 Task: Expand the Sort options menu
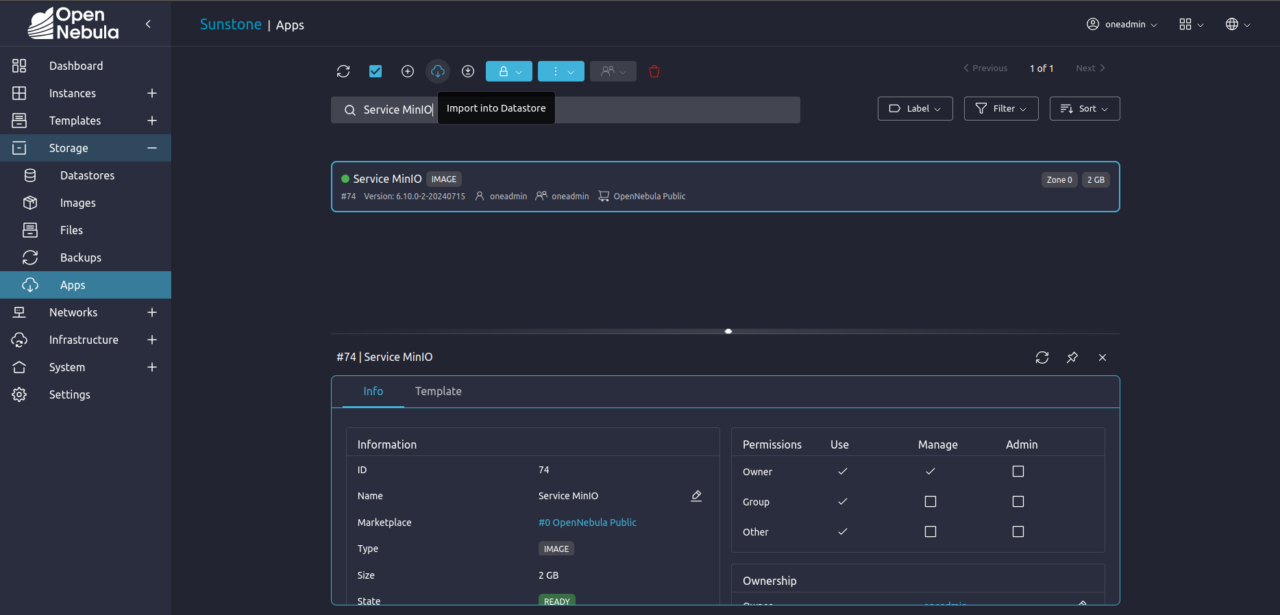[1084, 108]
